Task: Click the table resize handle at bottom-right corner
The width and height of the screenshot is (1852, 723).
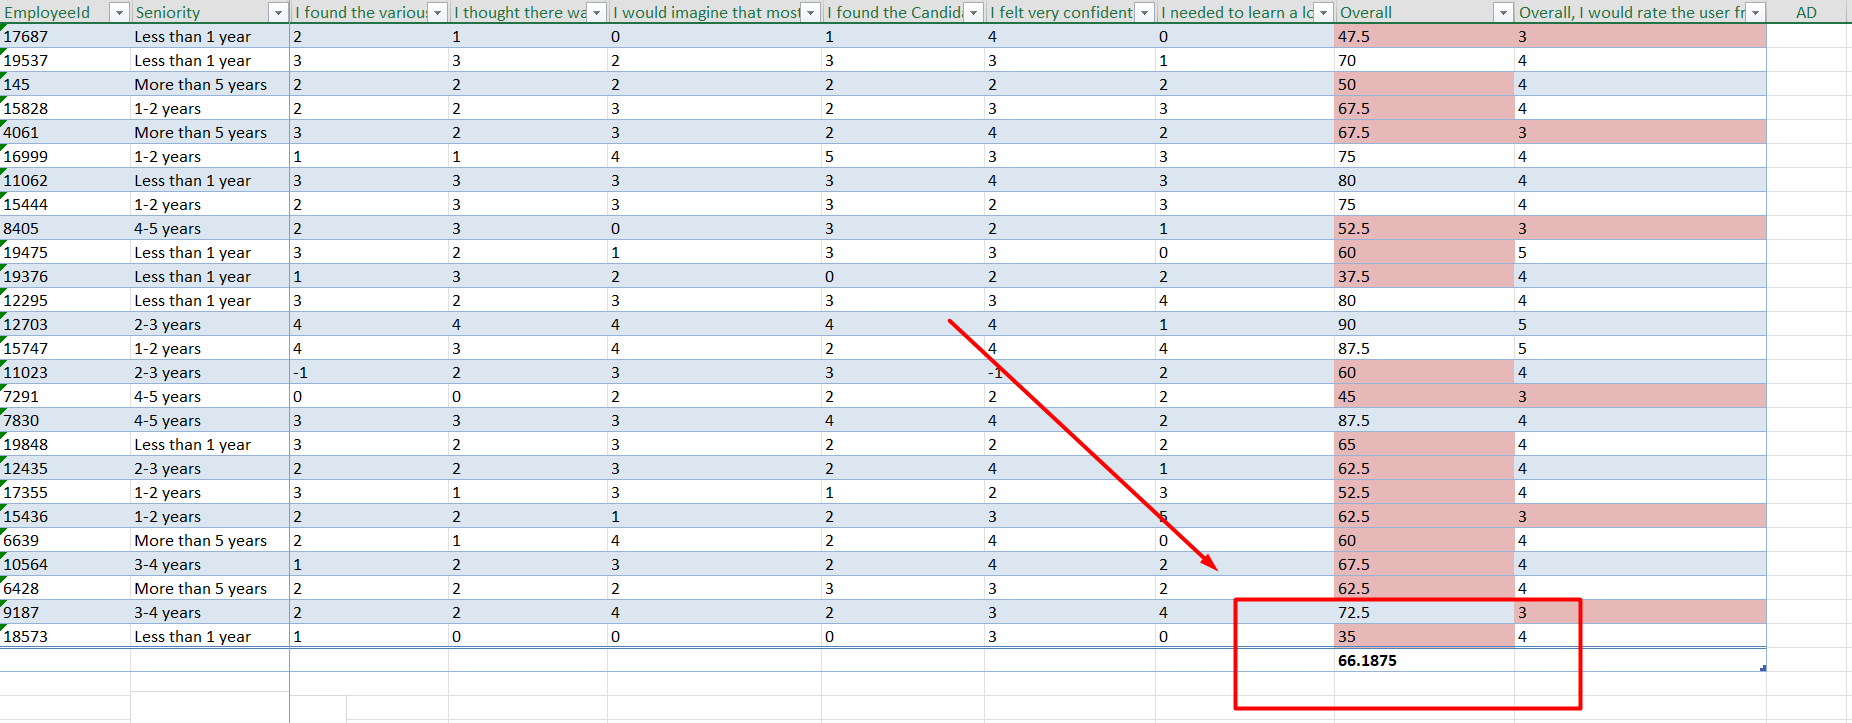Action: tap(1762, 667)
